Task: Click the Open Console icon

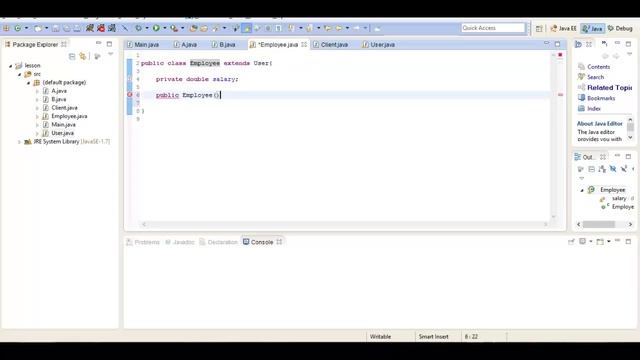Action: 600,242
